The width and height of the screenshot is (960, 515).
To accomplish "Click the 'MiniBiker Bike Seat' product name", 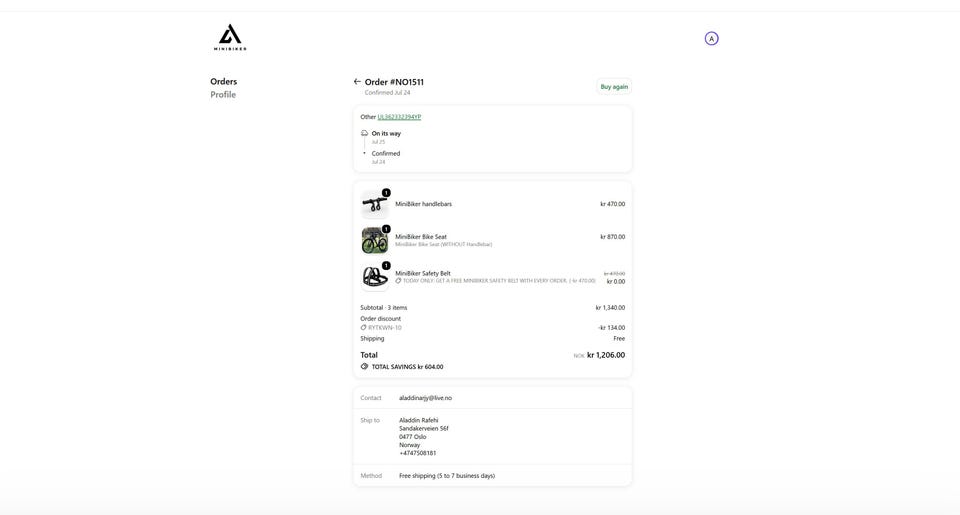I will [421, 236].
